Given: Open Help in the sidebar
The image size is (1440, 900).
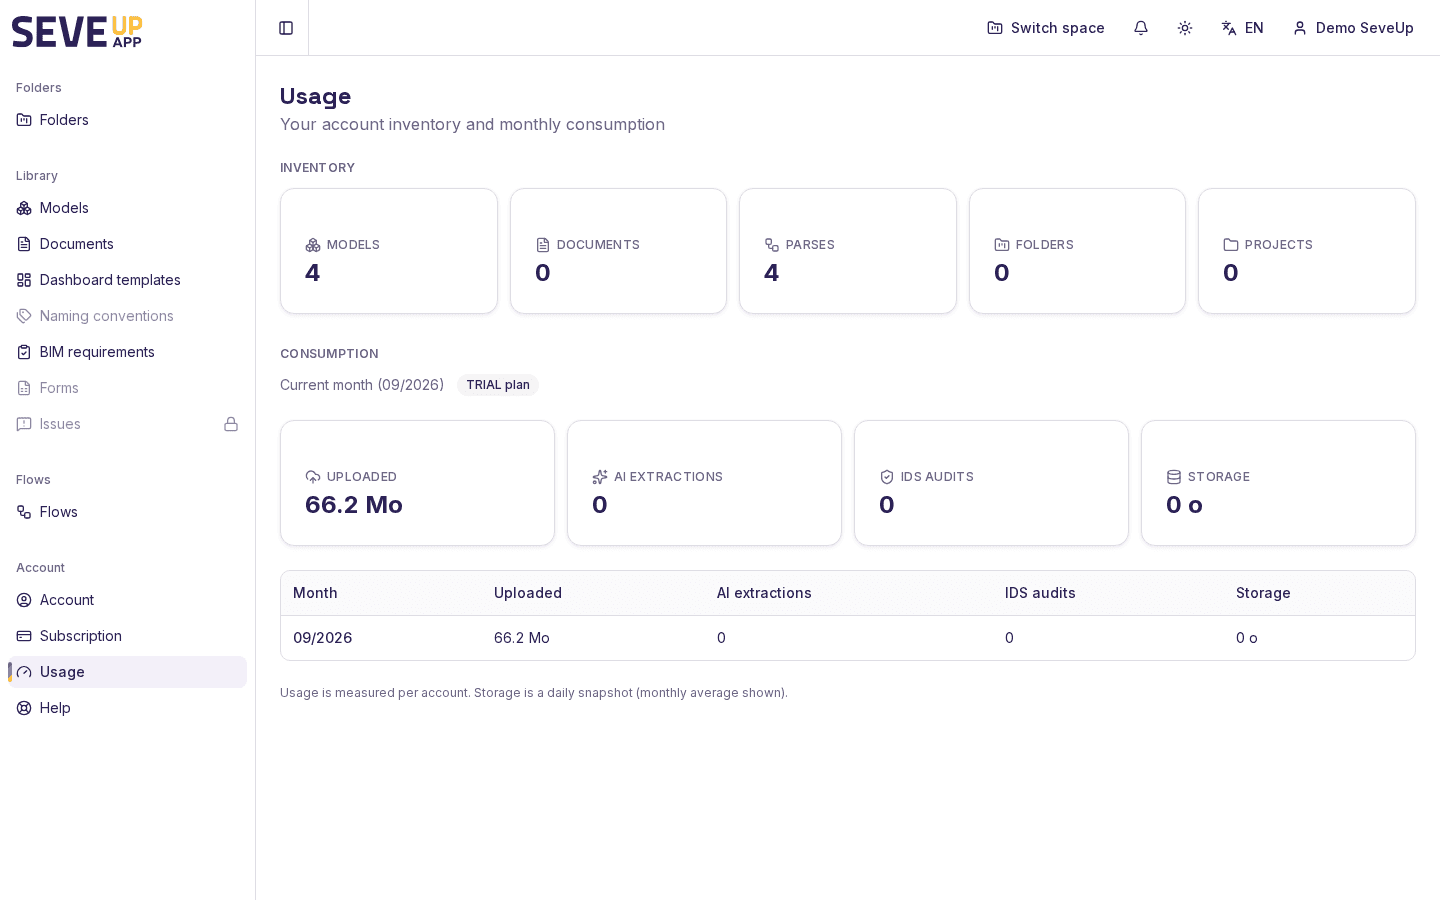Looking at the screenshot, I should pos(127,708).
